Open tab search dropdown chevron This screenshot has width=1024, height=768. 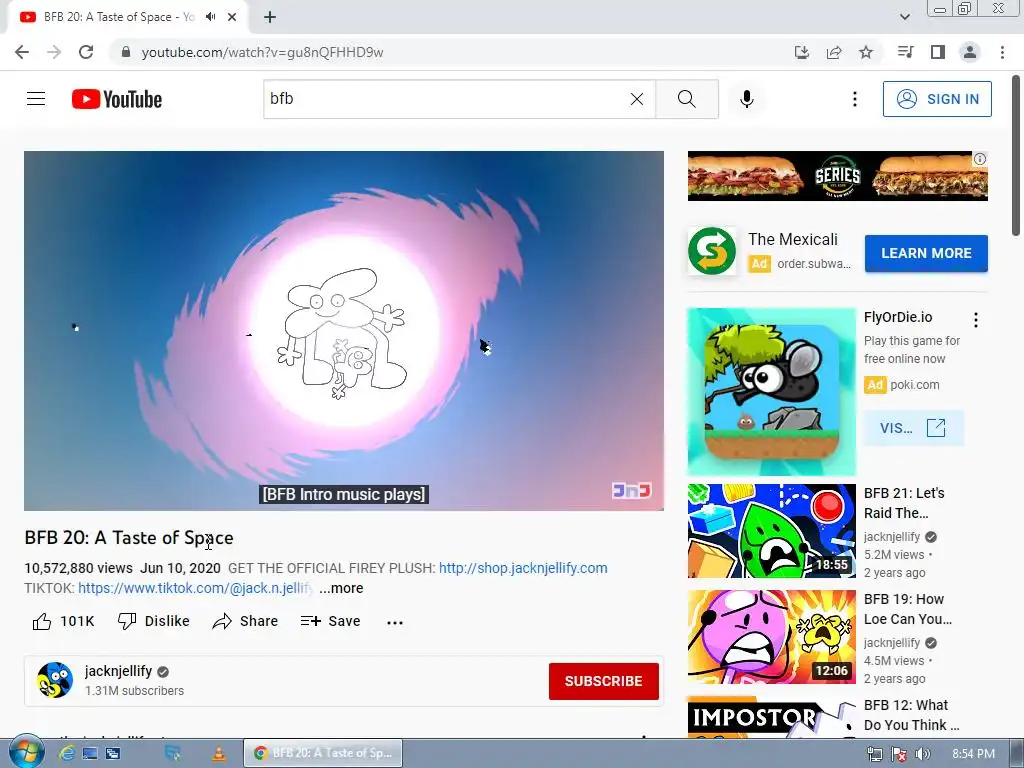tap(904, 17)
